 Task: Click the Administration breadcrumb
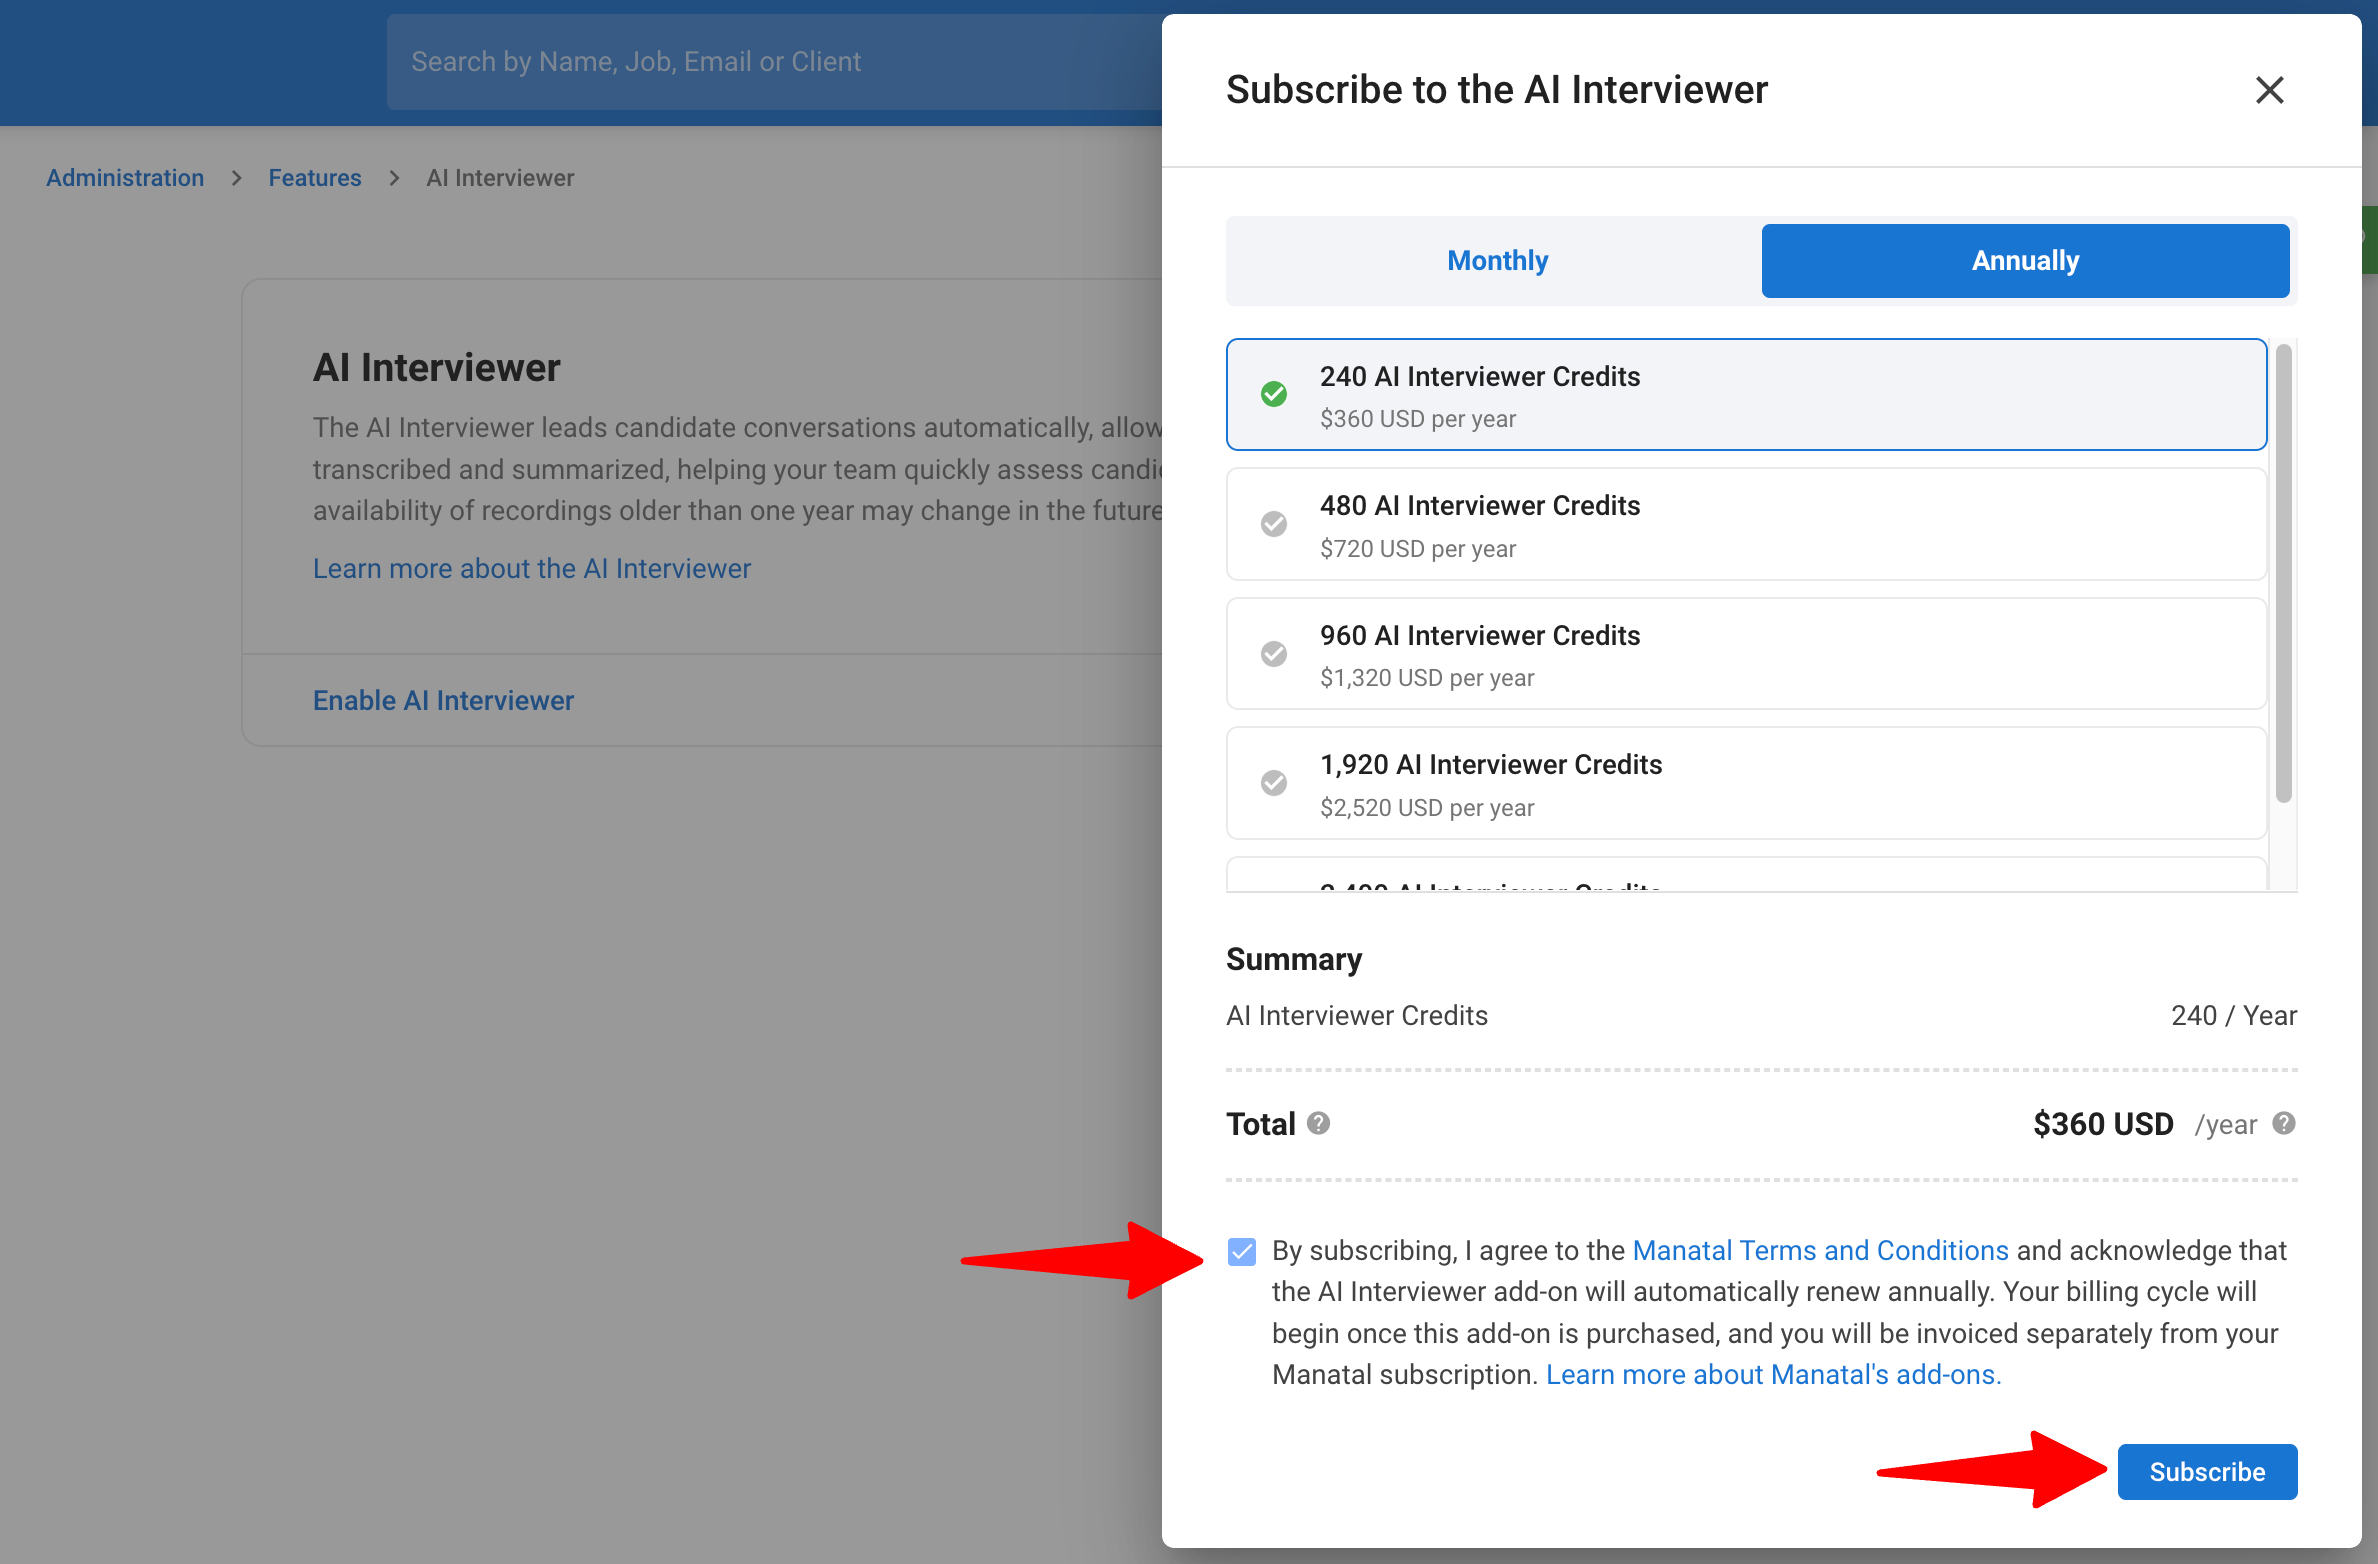125,178
